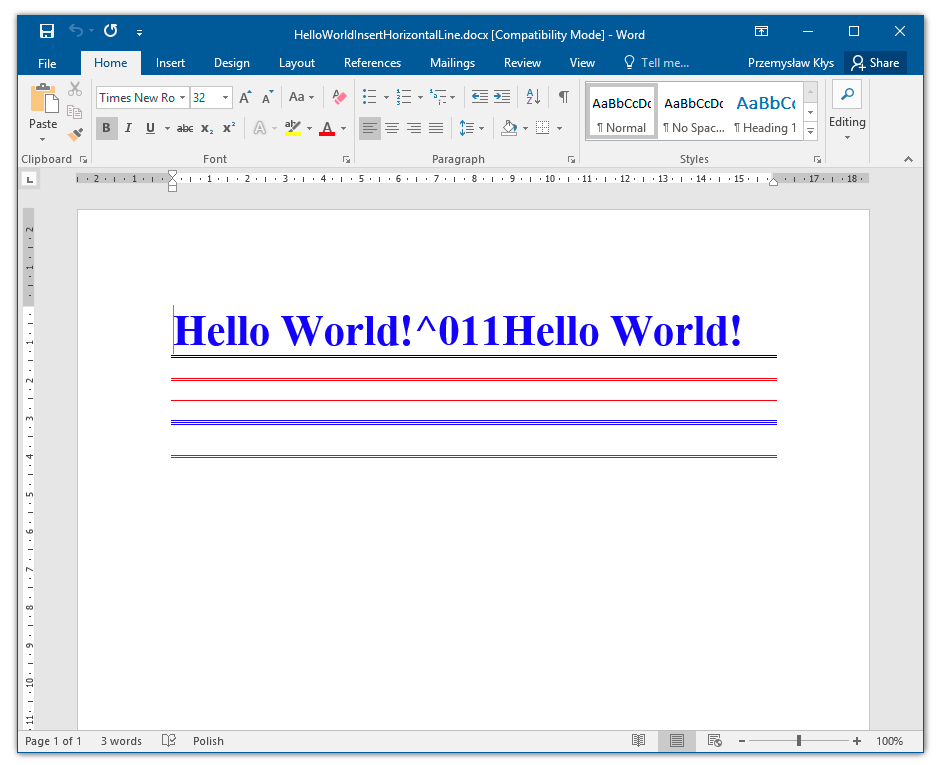Switch to the References tab

(372, 63)
